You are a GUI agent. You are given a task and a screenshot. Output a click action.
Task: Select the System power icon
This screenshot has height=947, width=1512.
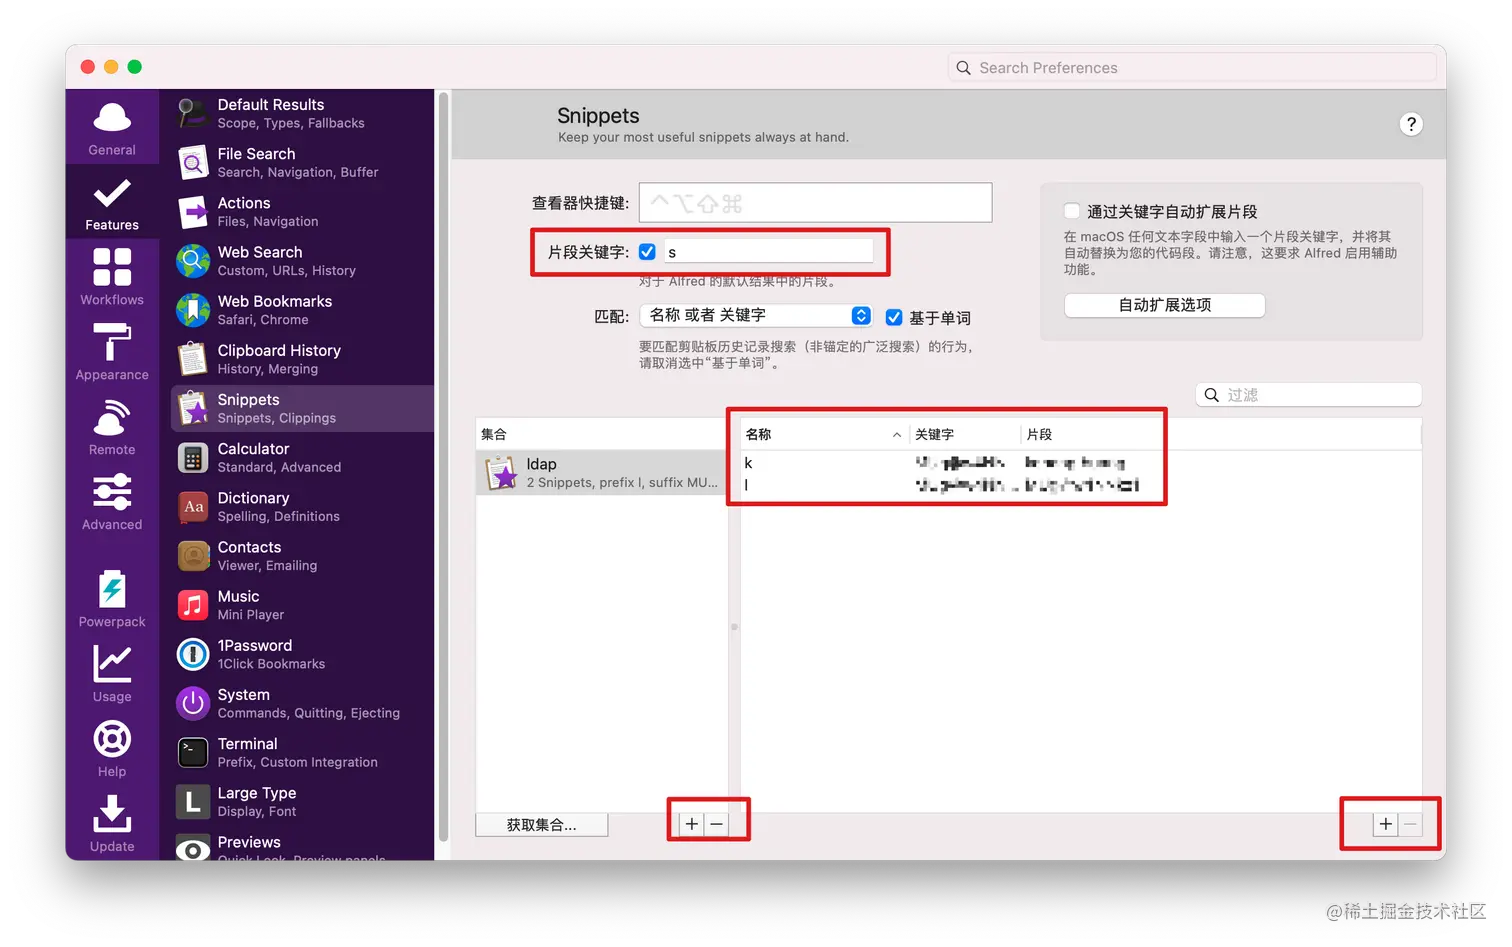click(x=193, y=703)
